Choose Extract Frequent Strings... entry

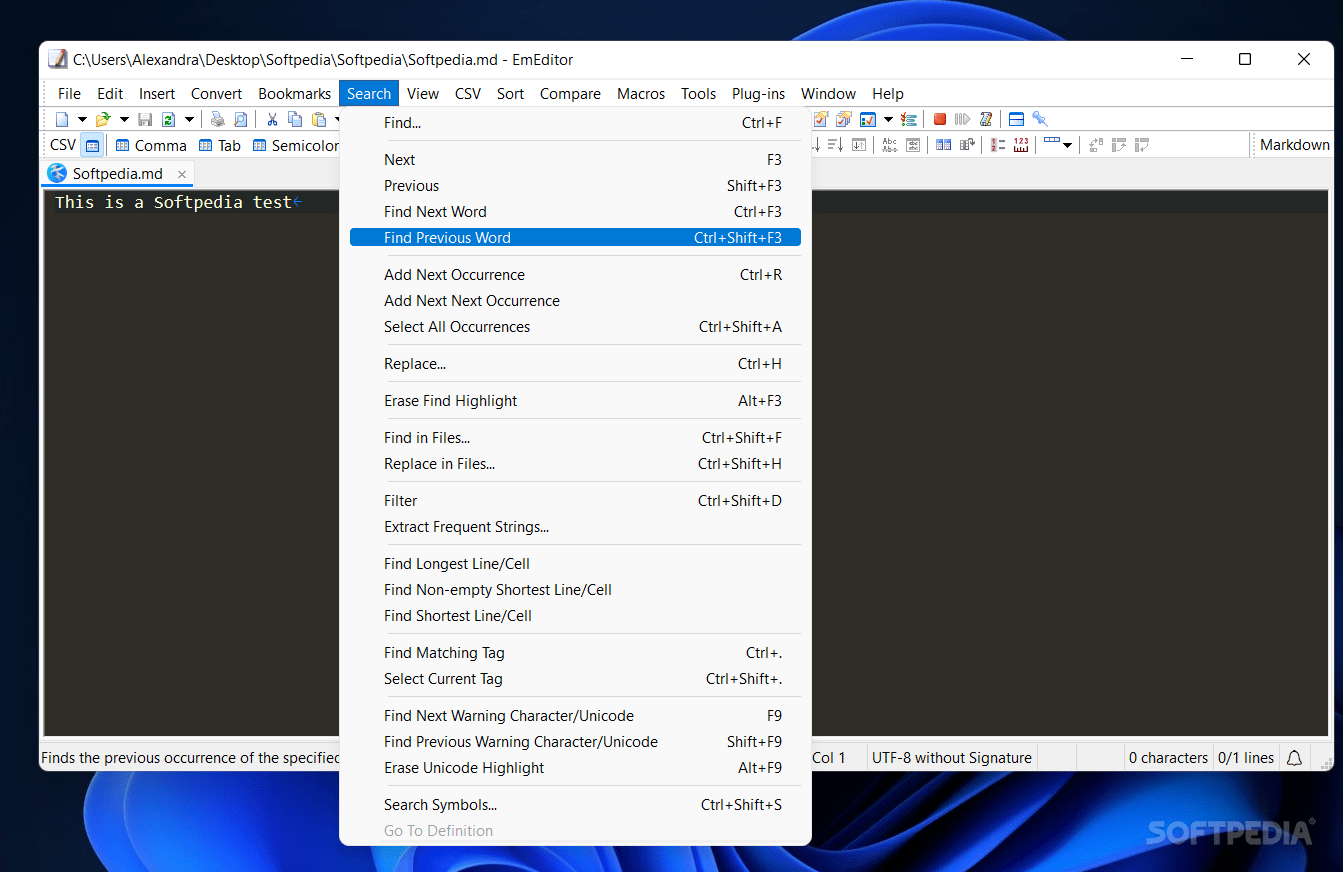[x=575, y=527]
